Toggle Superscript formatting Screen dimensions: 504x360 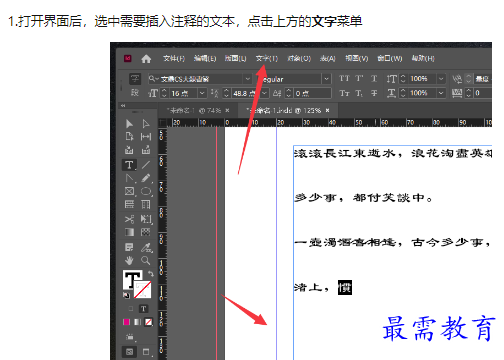359,79
